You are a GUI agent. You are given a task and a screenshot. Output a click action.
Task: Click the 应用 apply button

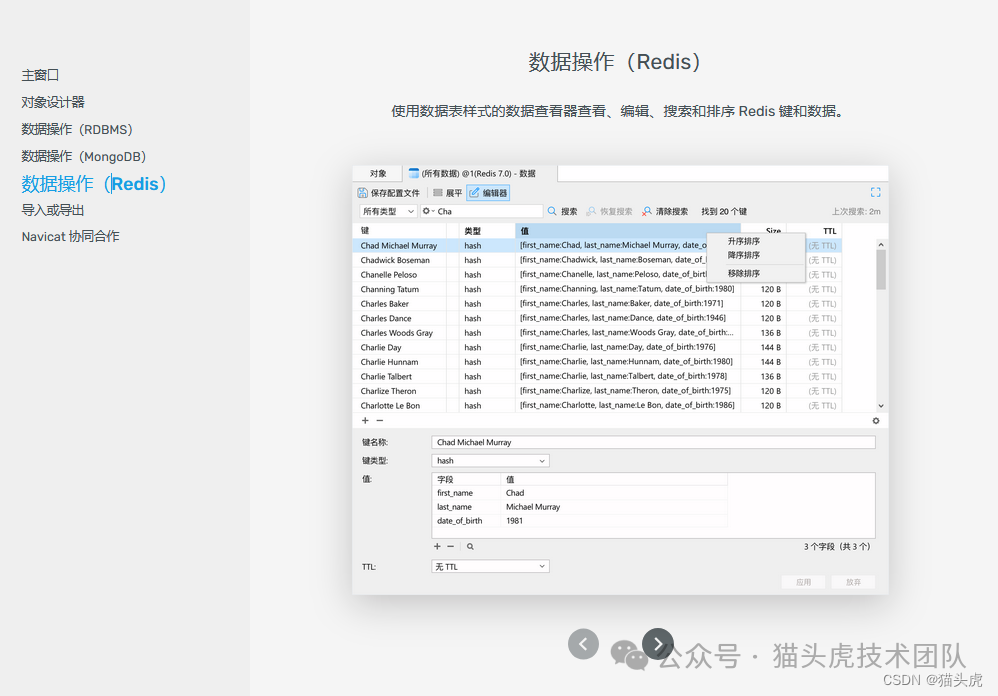coord(803,582)
